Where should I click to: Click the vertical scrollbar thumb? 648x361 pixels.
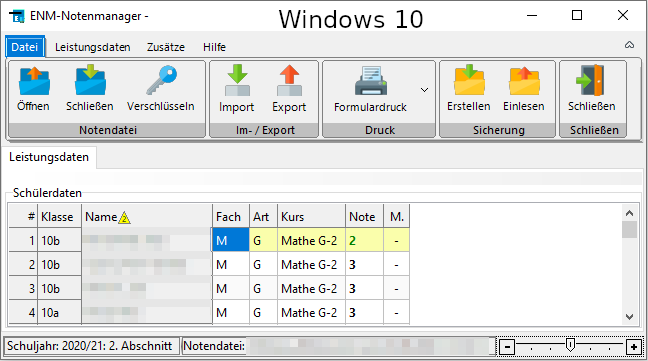[629, 230]
